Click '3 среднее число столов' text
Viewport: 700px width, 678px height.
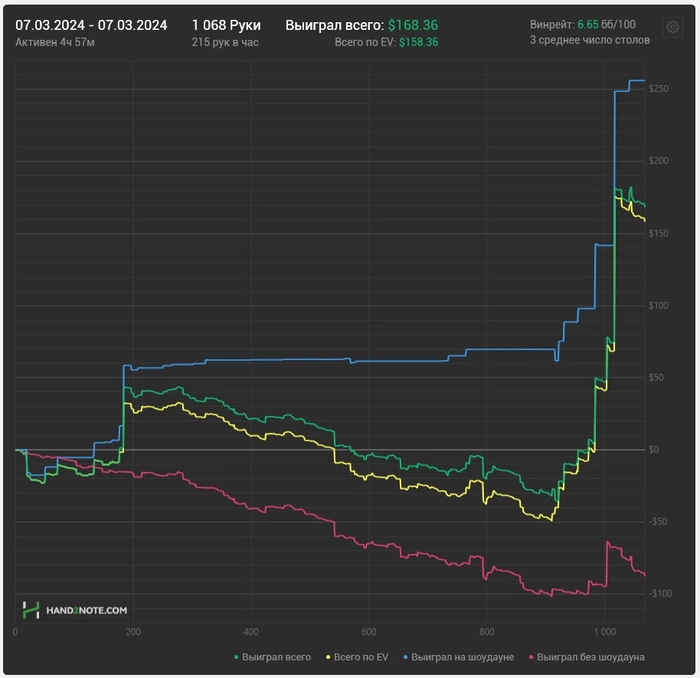click(x=590, y=40)
